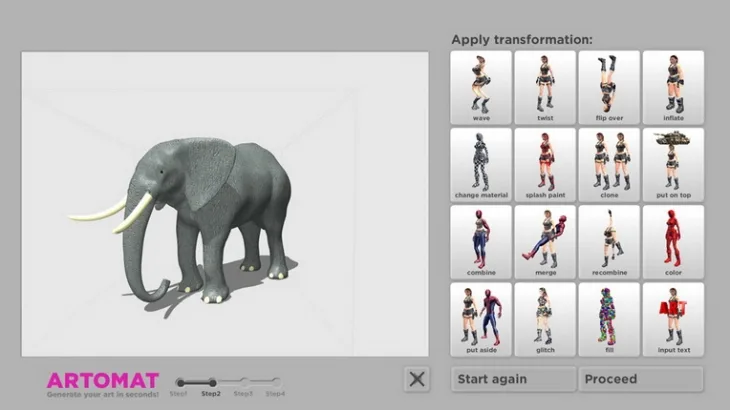Click the elephant model in the preview
Screen dimensions: 730x410
(x=184, y=221)
